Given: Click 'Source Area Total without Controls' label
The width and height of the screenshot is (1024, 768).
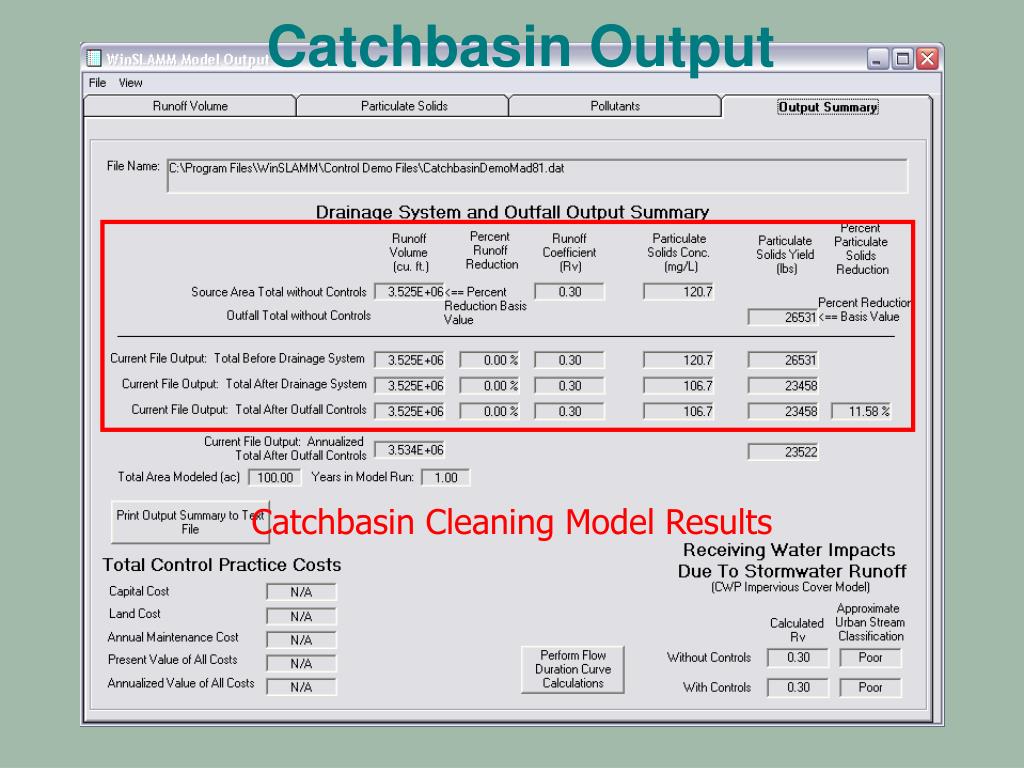Looking at the screenshot, I should click(x=279, y=292).
